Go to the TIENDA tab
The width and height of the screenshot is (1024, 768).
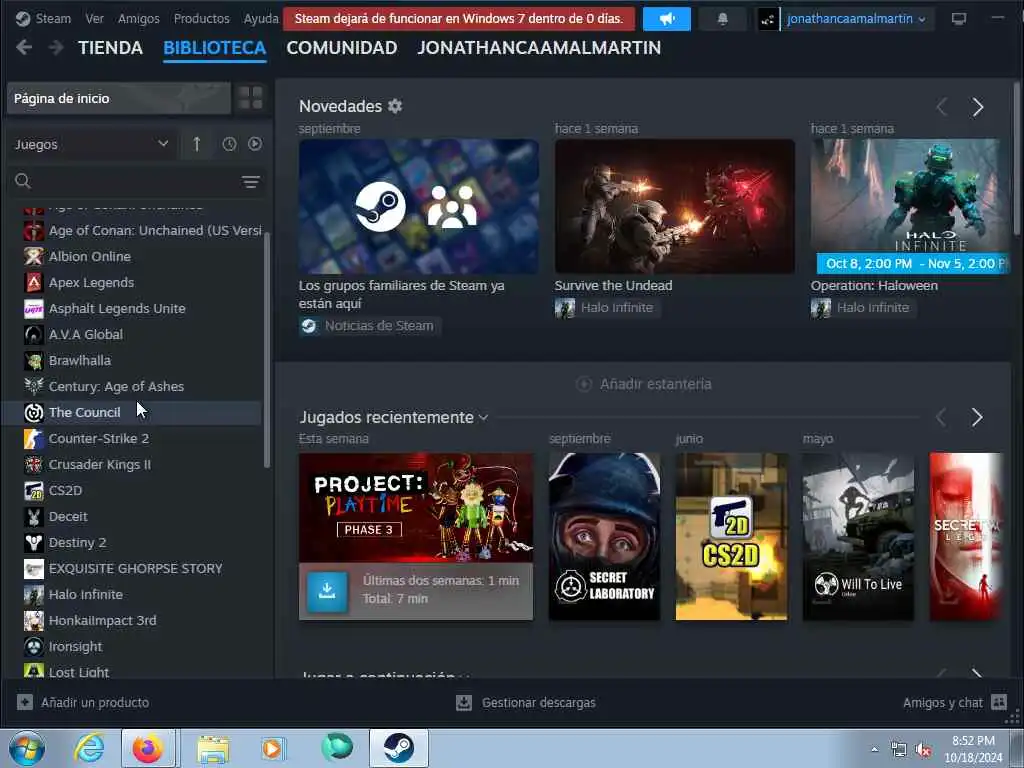(x=110, y=48)
